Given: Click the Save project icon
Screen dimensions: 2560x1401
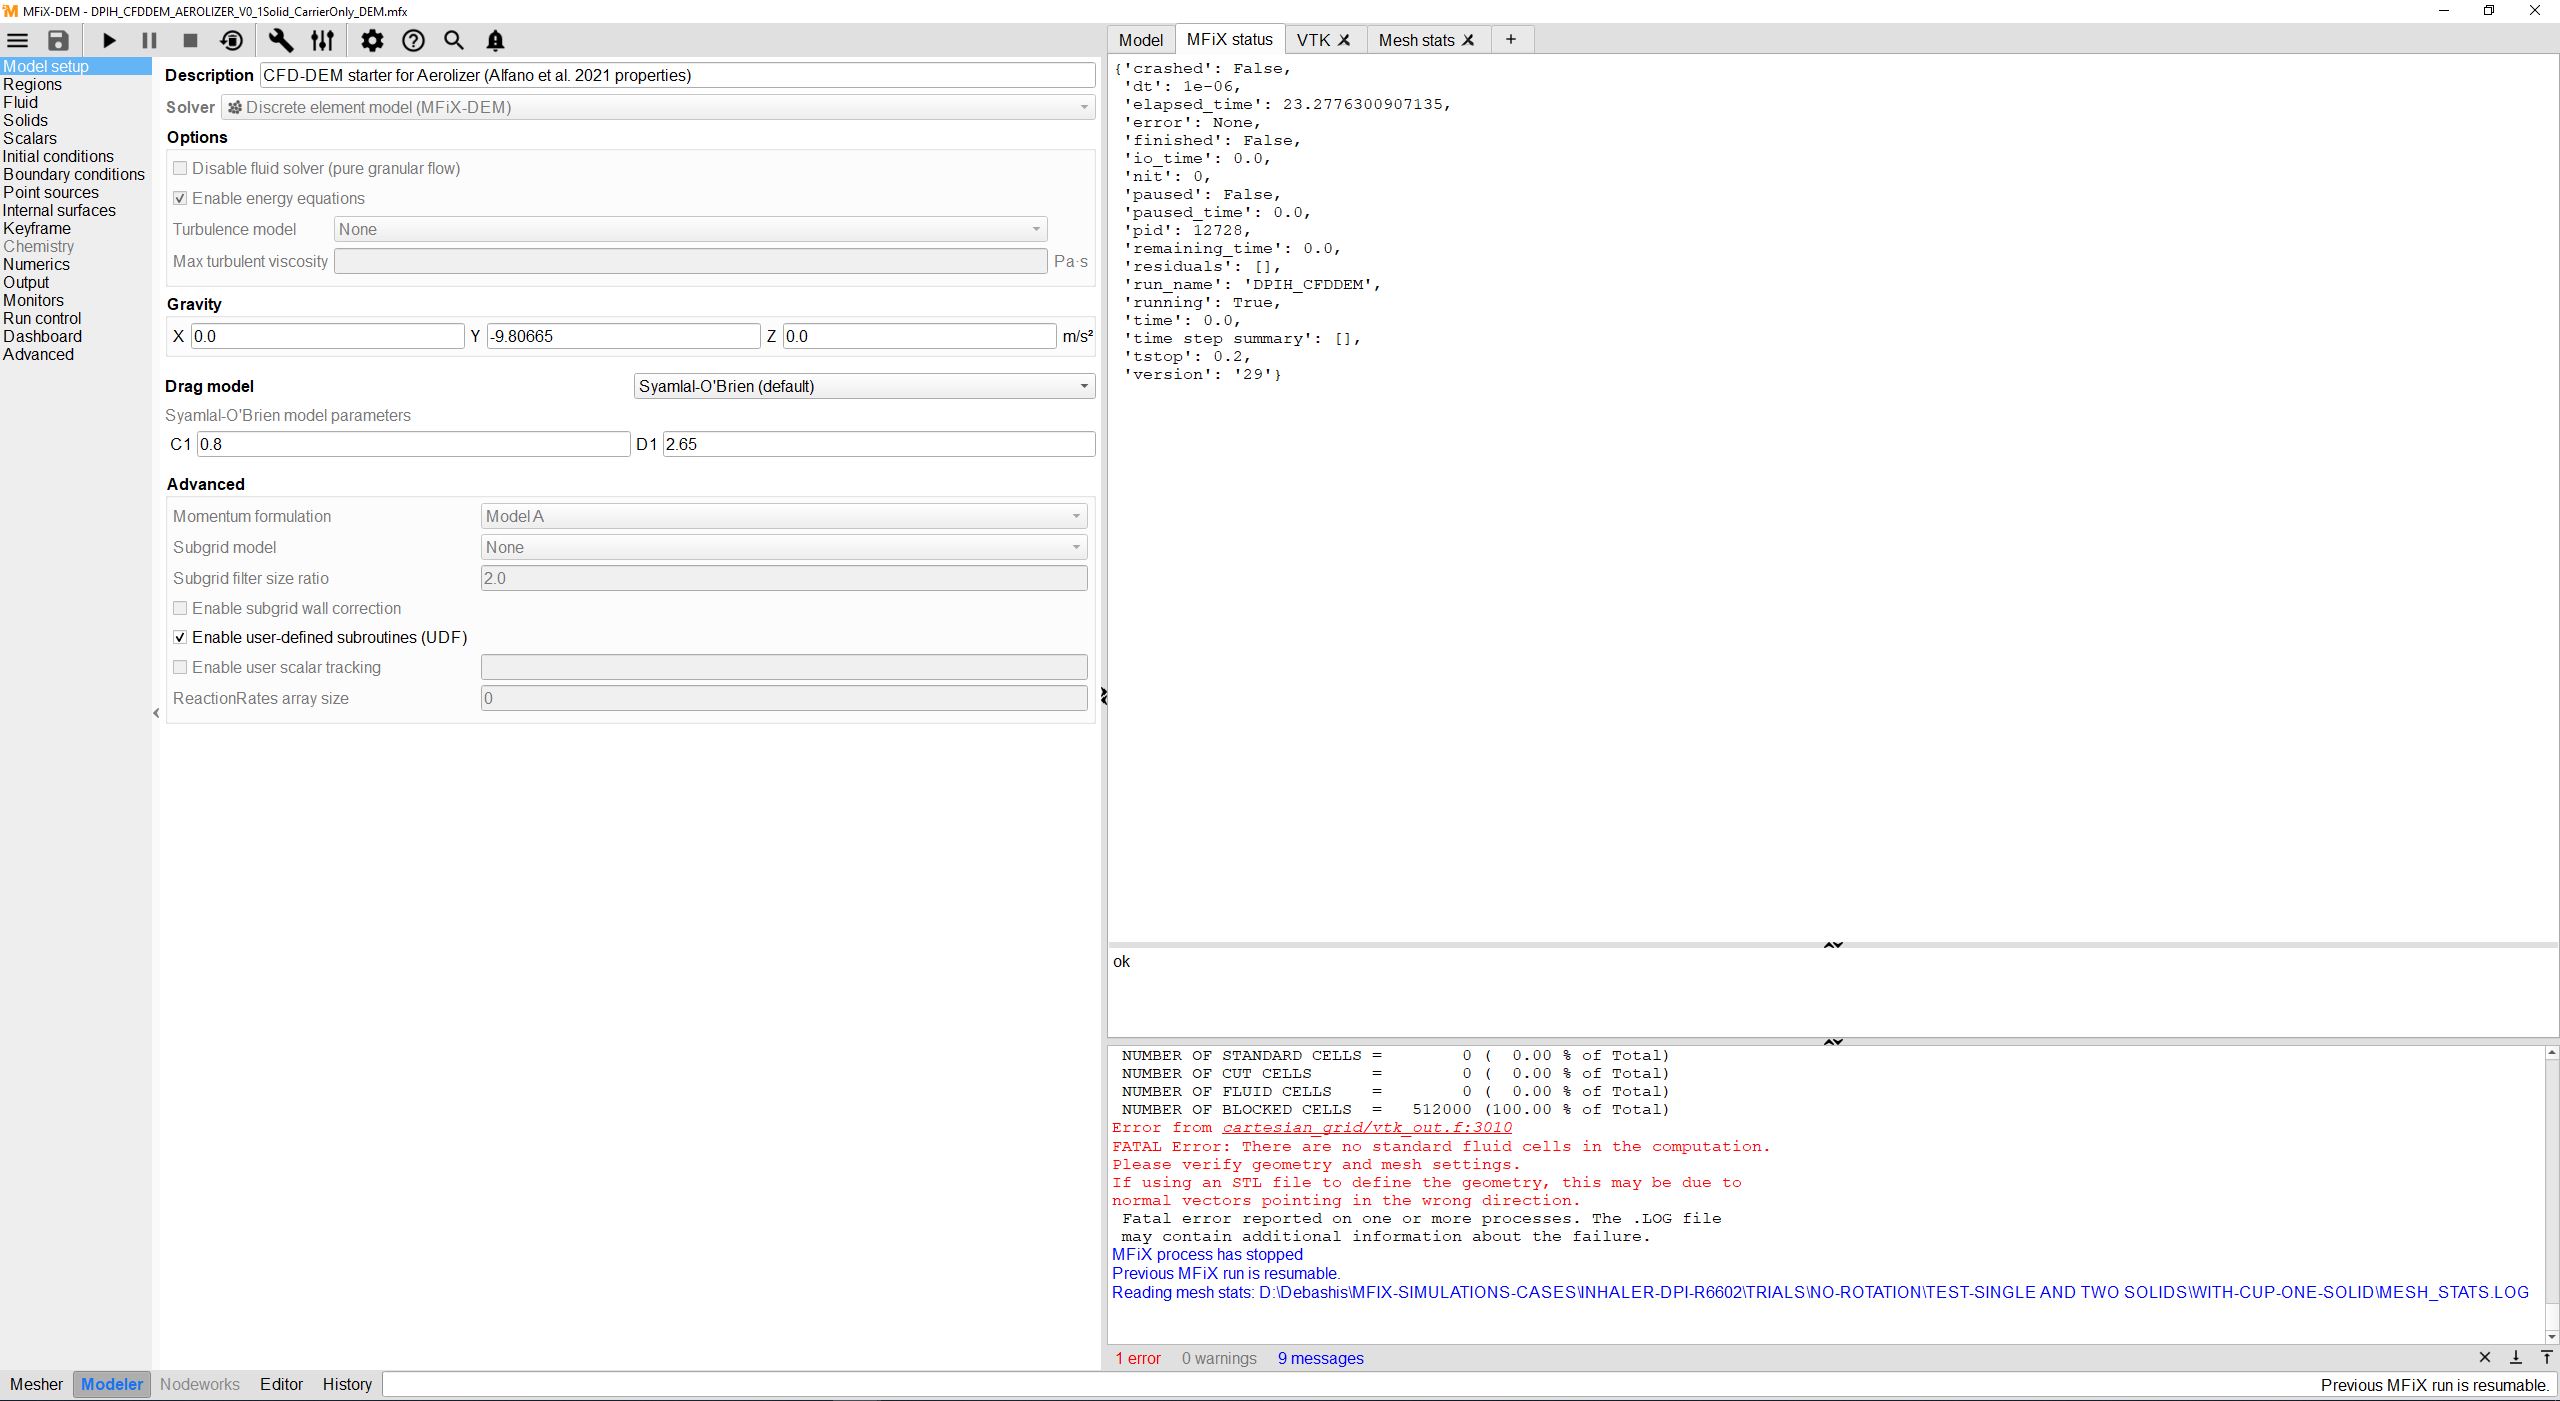Looking at the screenshot, I should click(x=58, y=40).
